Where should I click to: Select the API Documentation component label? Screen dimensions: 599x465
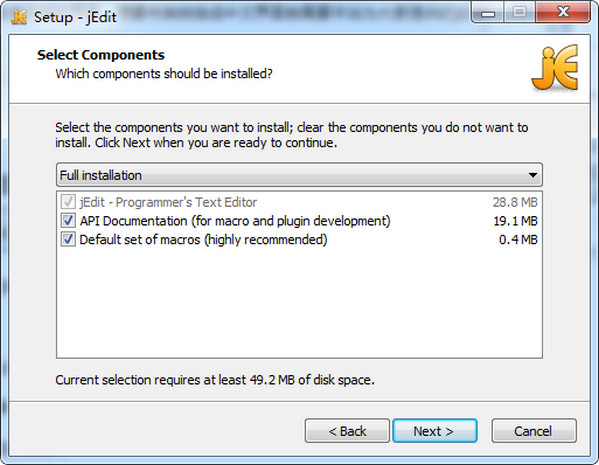click(x=235, y=221)
